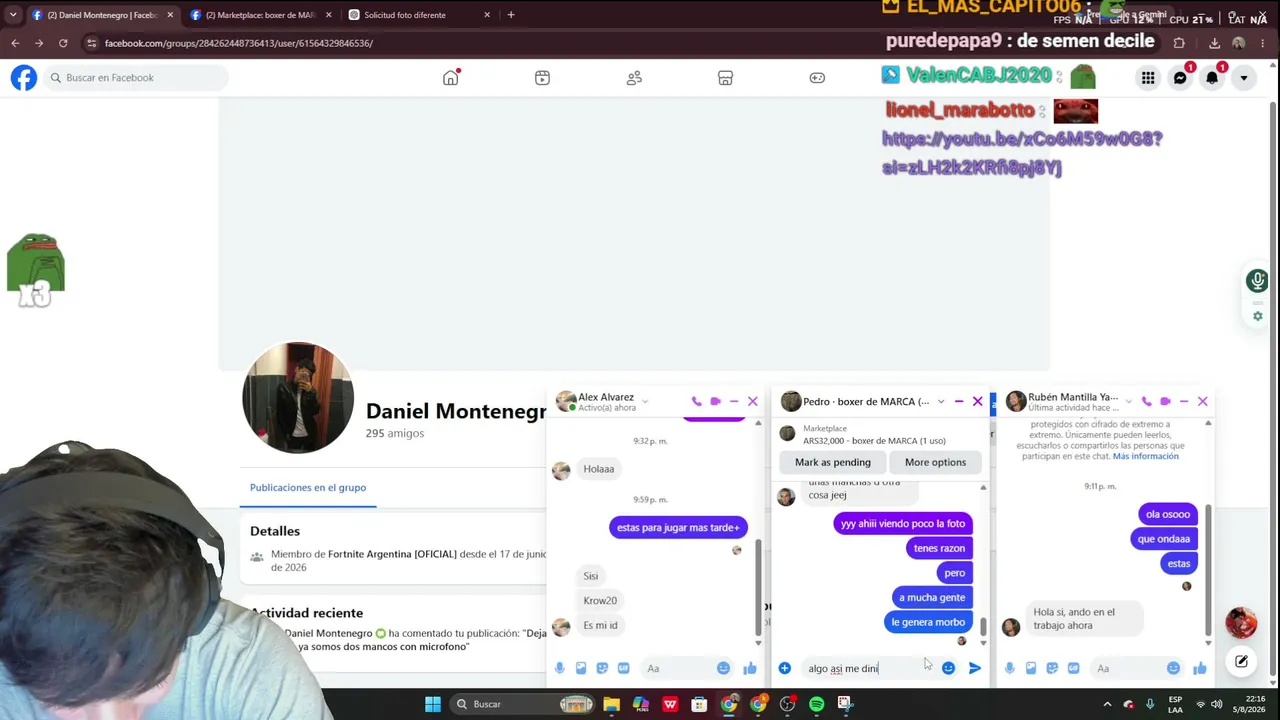The width and height of the screenshot is (1280, 720).
Task: Attach a photo in Alex Alvarez chat
Action: tap(581, 668)
